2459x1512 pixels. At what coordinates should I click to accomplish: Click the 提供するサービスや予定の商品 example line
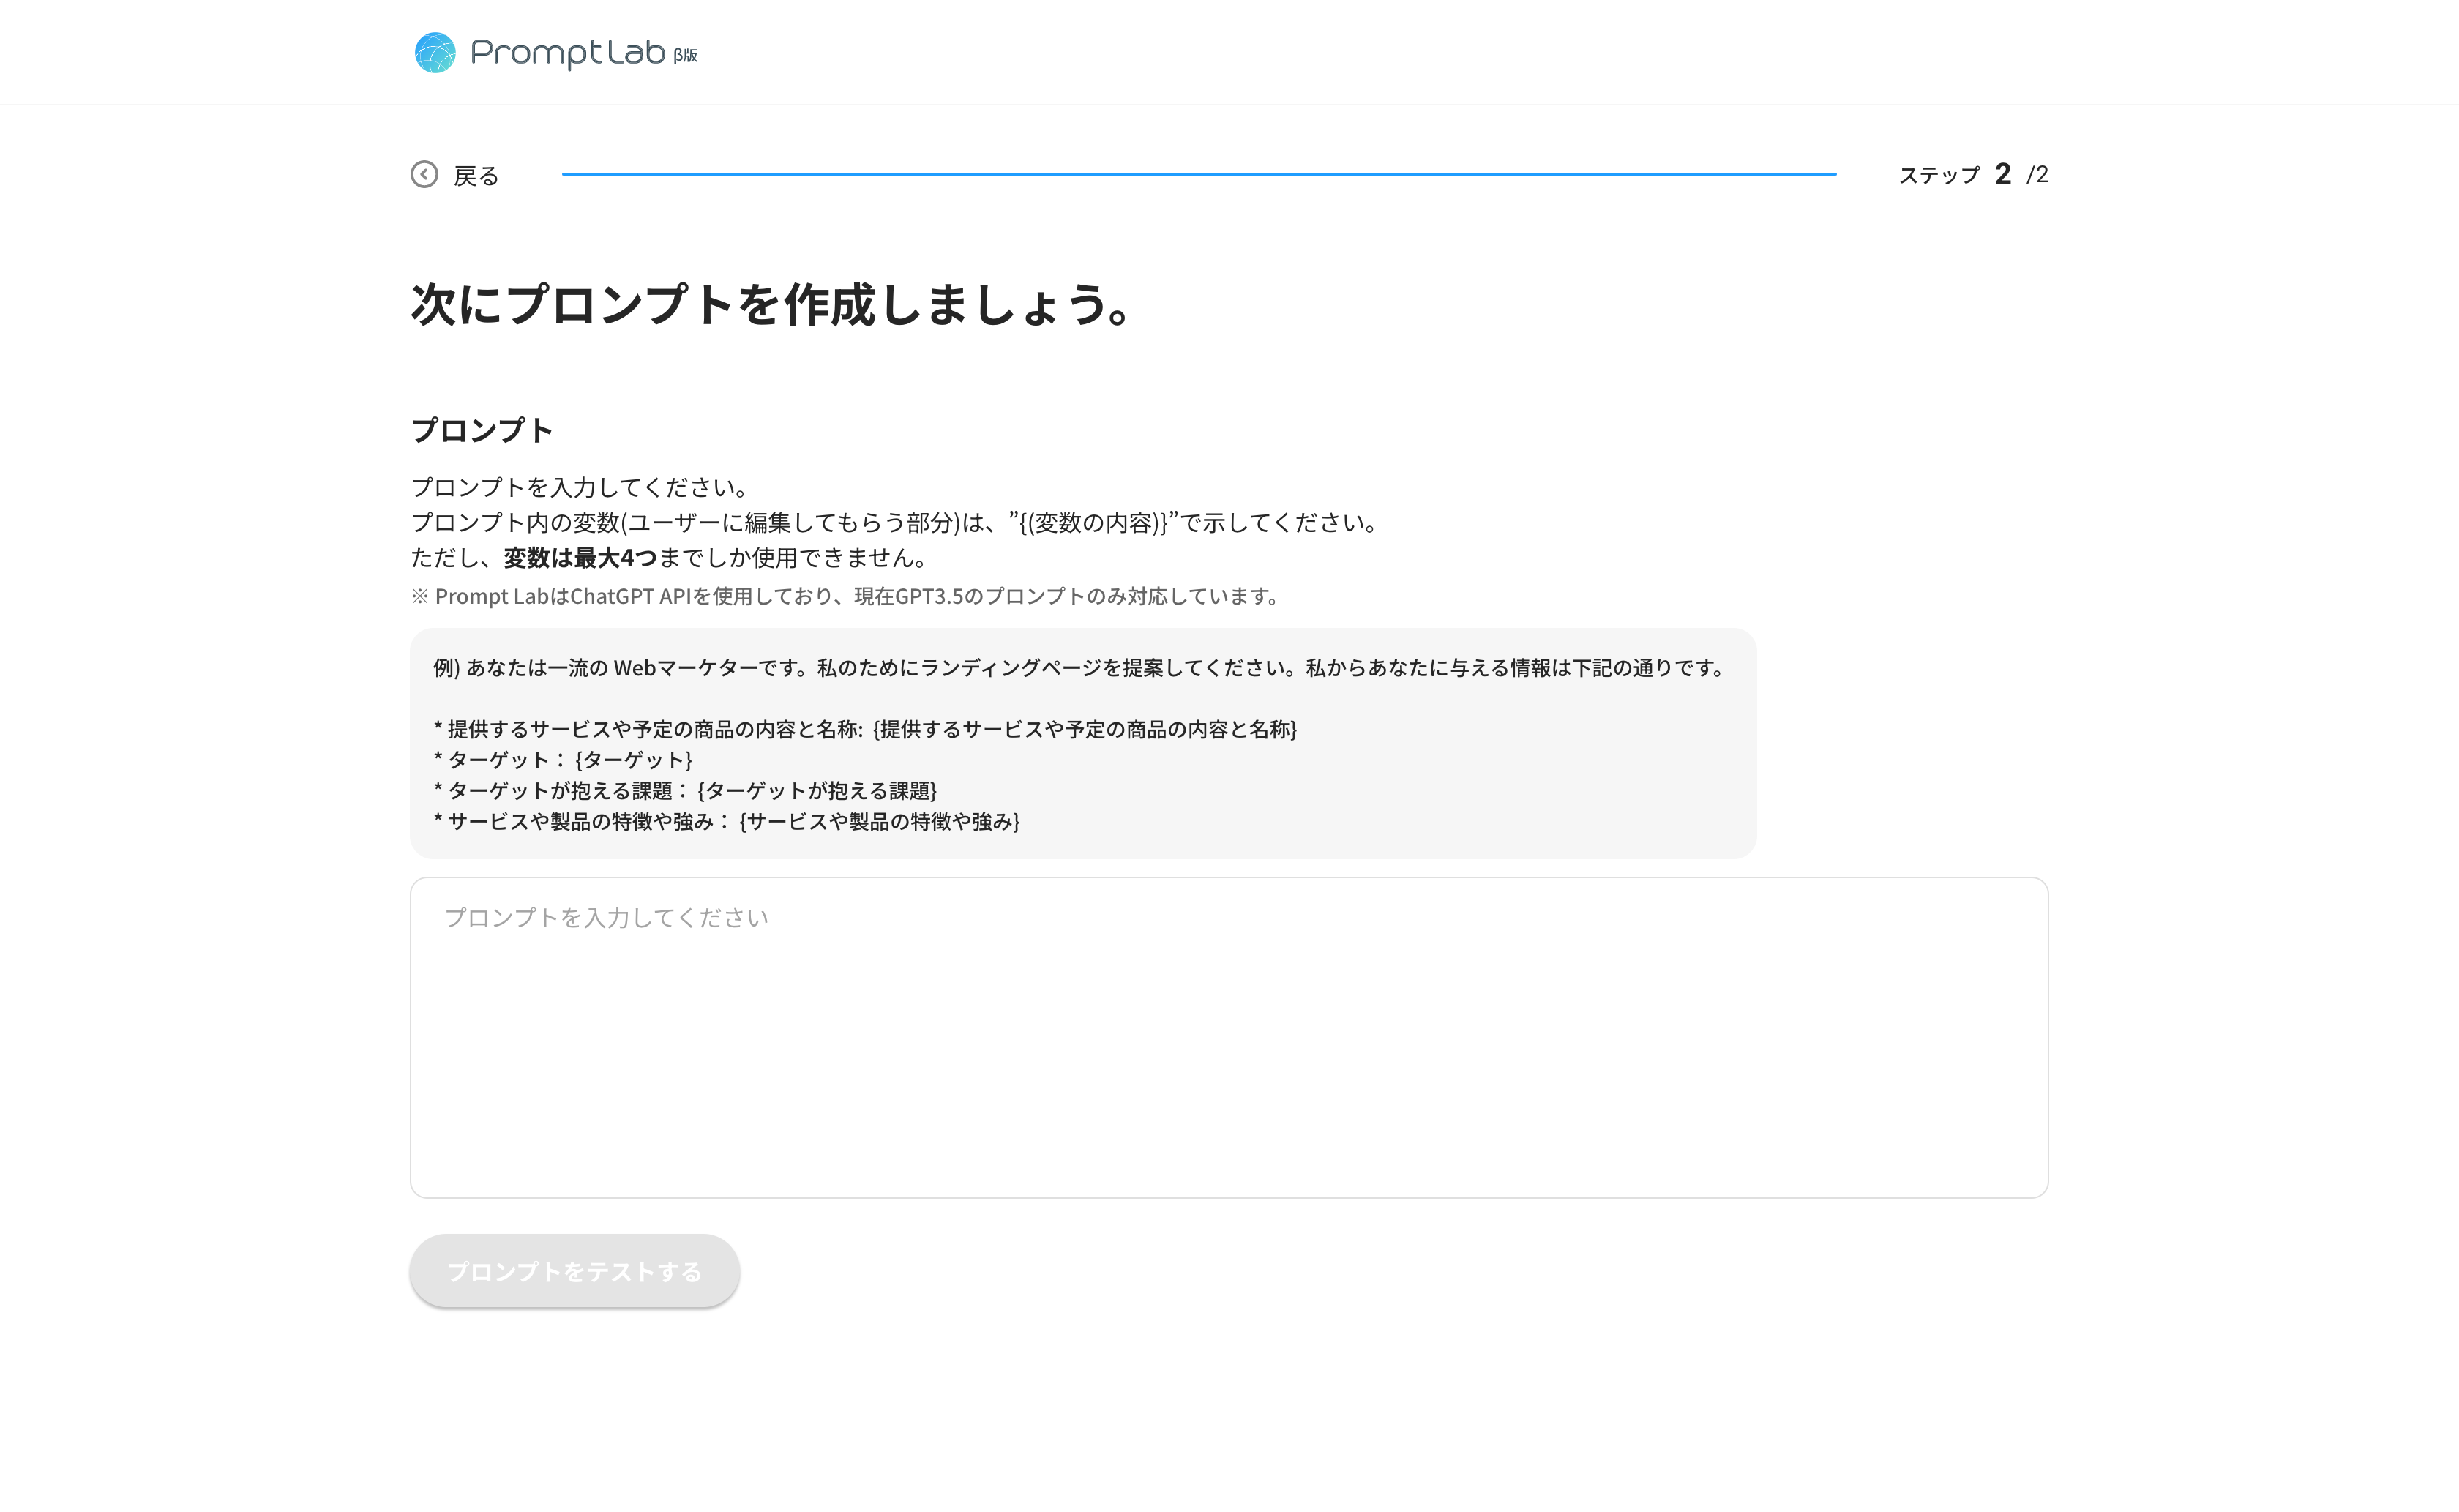[865, 730]
